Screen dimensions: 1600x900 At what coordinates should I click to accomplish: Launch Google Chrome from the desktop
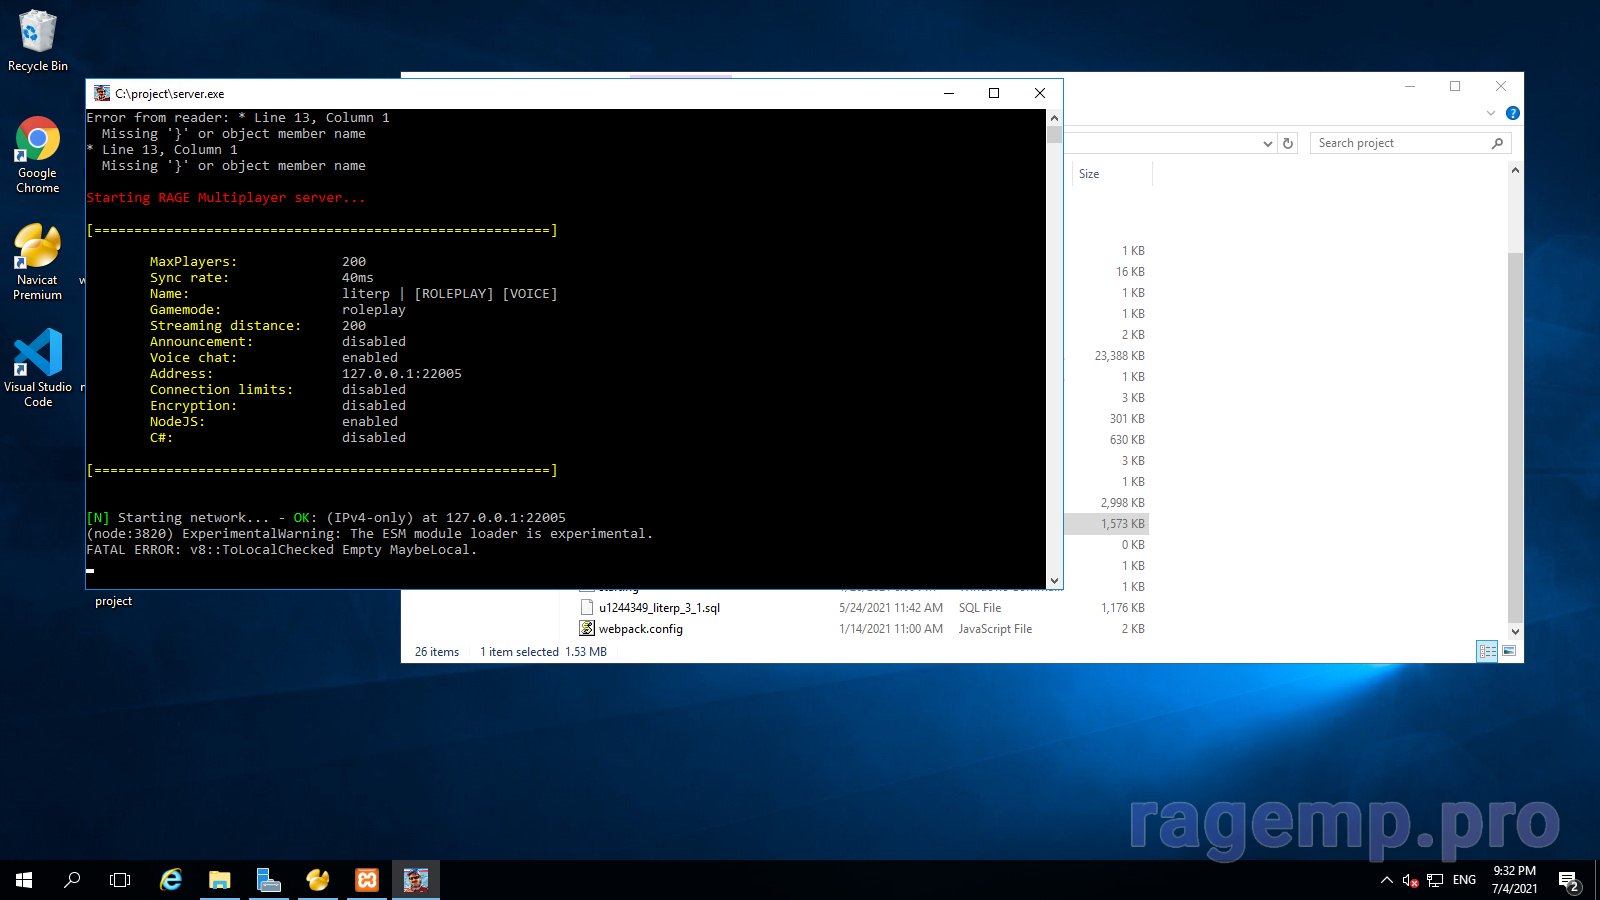point(38,155)
